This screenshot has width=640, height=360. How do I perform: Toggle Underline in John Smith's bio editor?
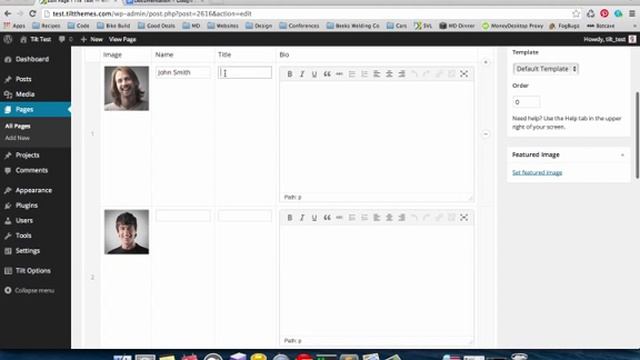pos(314,74)
